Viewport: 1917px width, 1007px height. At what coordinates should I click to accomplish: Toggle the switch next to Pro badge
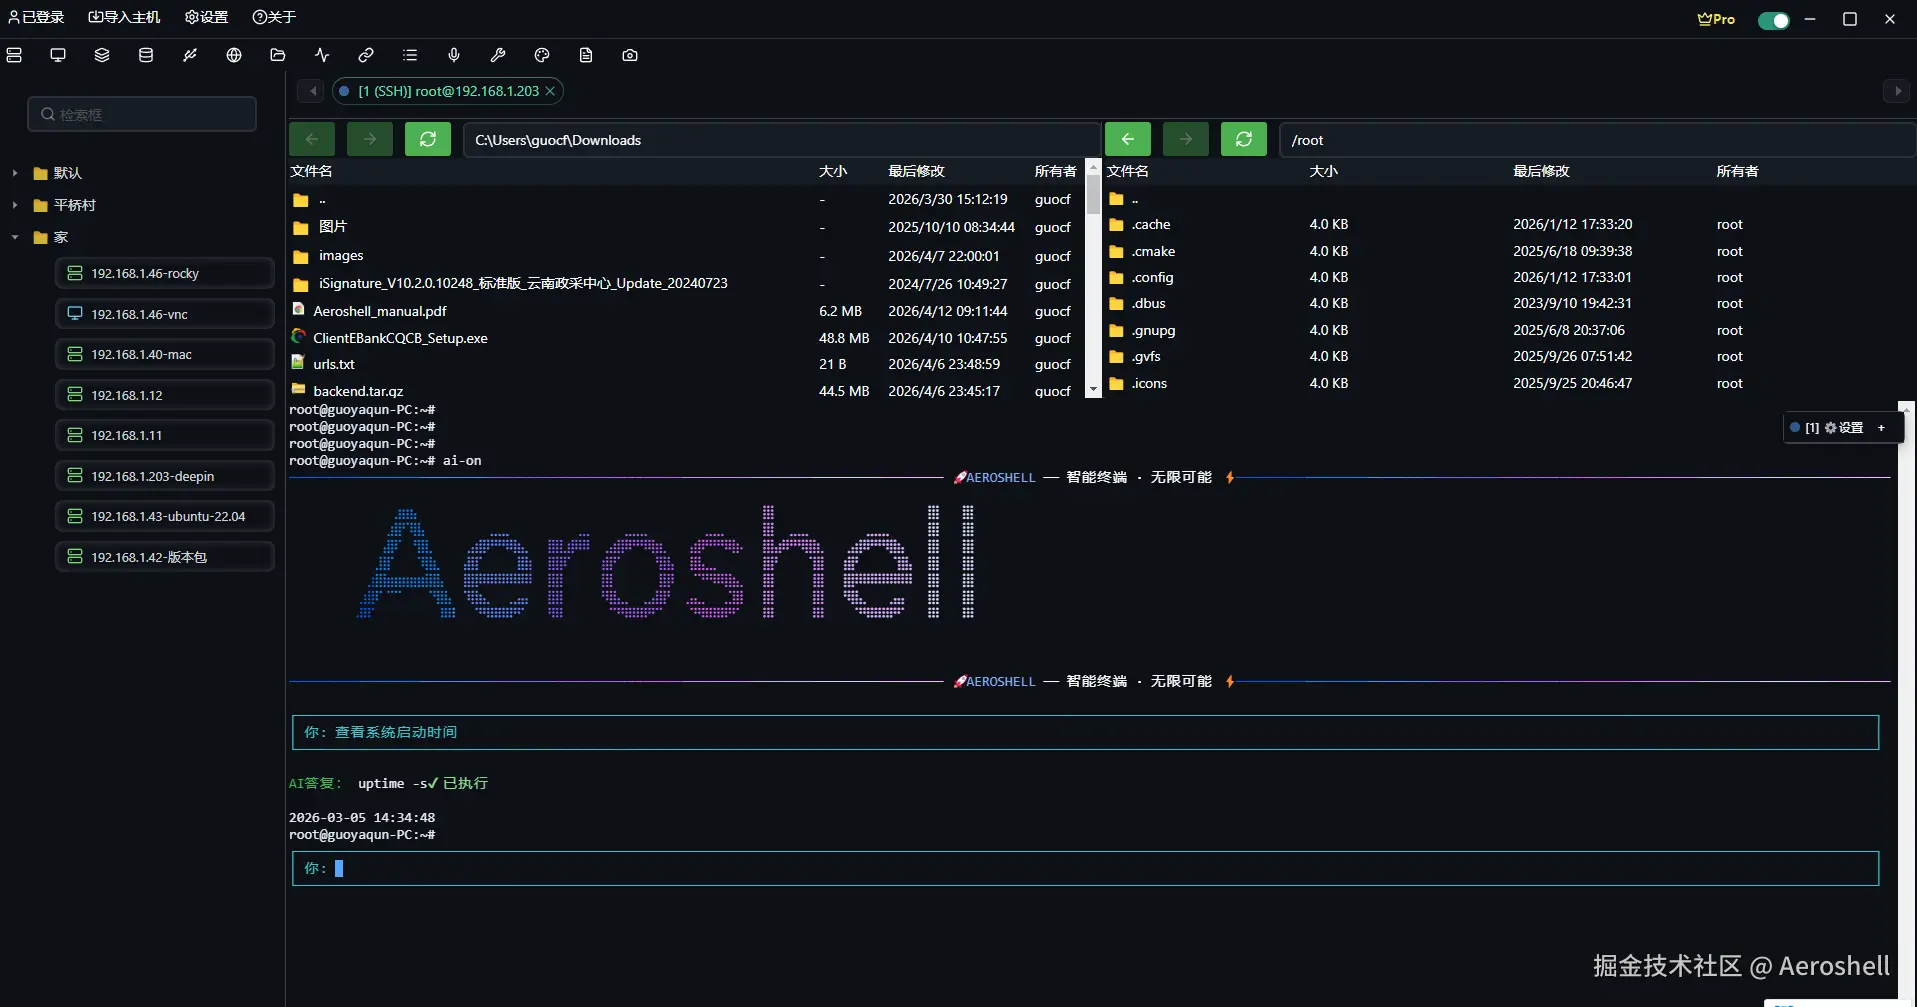coord(1773,19)
